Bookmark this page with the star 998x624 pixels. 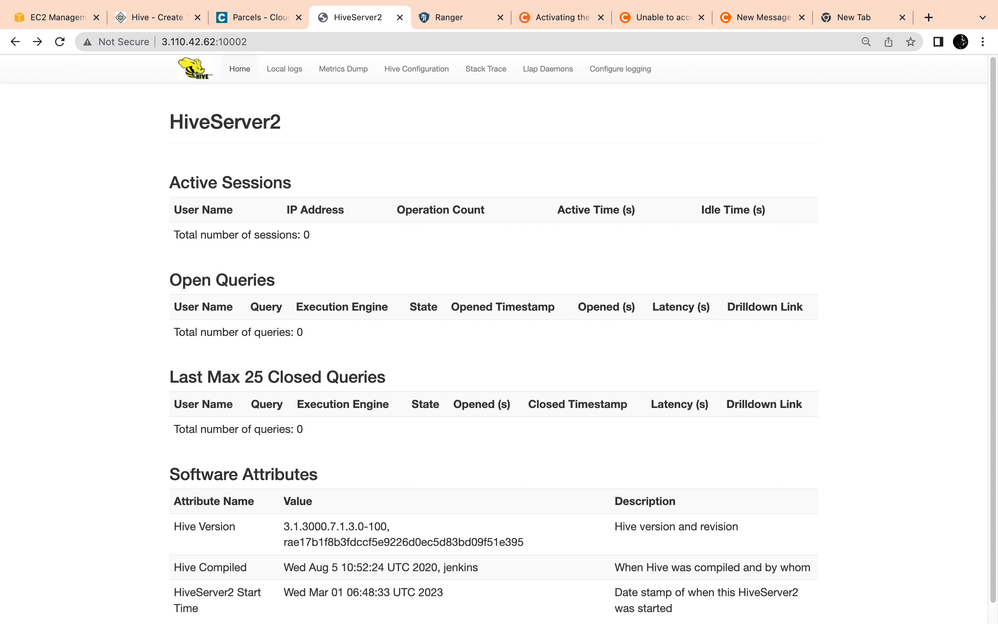point(910,41)
